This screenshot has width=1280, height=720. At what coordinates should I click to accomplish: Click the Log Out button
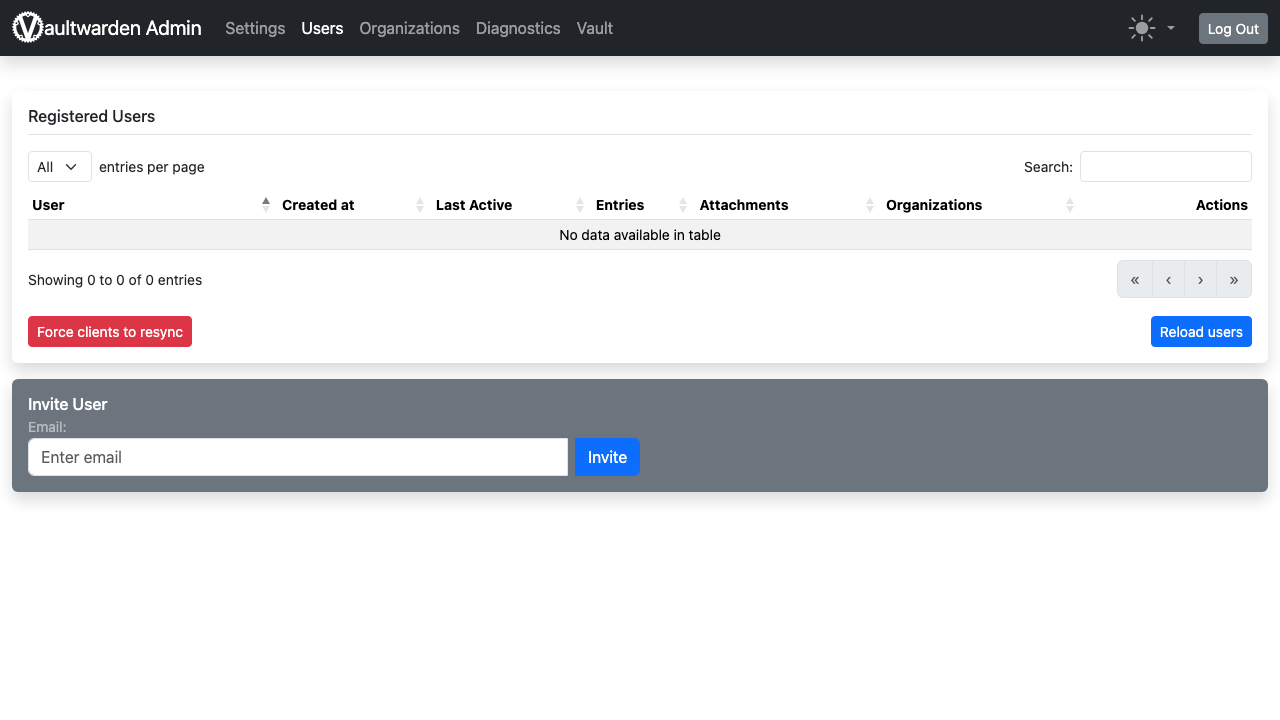(x=1233, y=28)
